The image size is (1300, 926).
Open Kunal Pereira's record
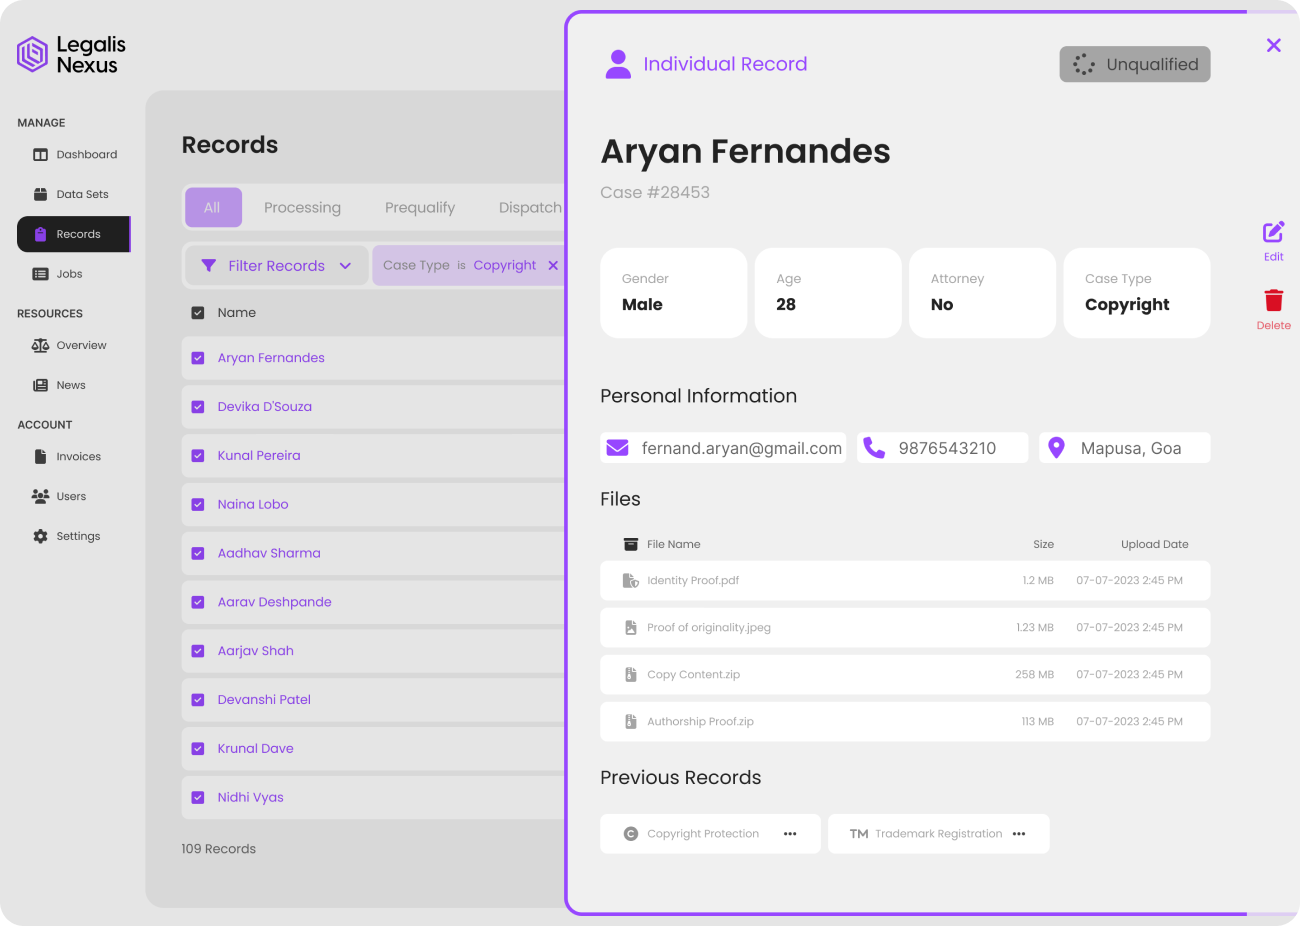(x=259, y=456)
